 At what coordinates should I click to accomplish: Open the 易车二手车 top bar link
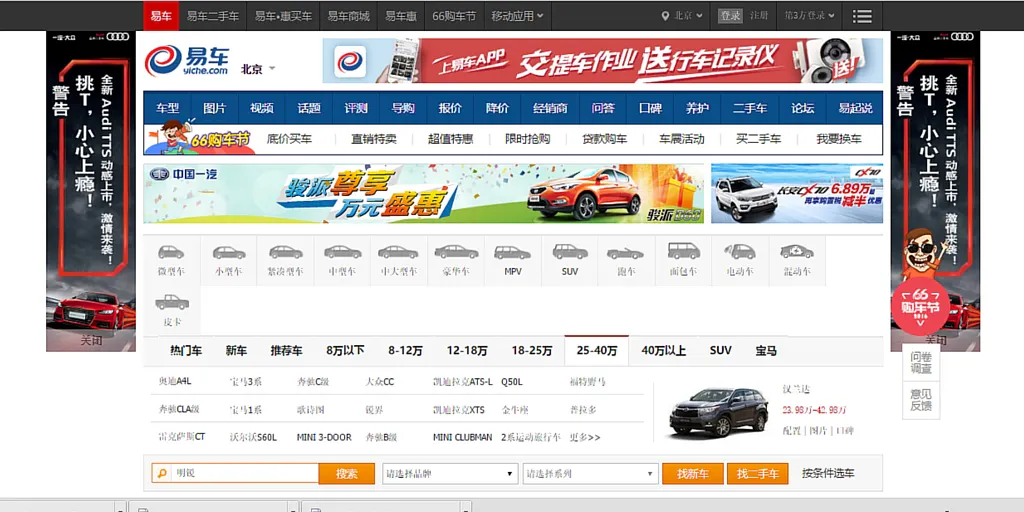pos(213,16)
